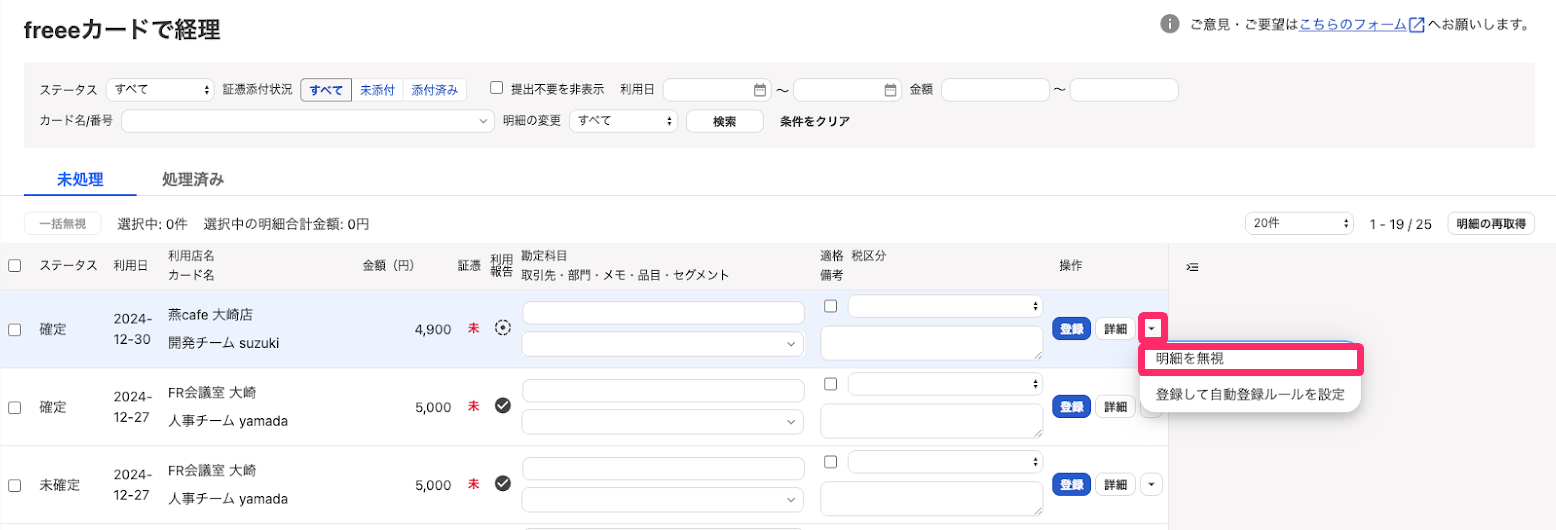Tick the select-all checkbox in the table header
The image size is (1556, 530).
[x=14, y=266]
